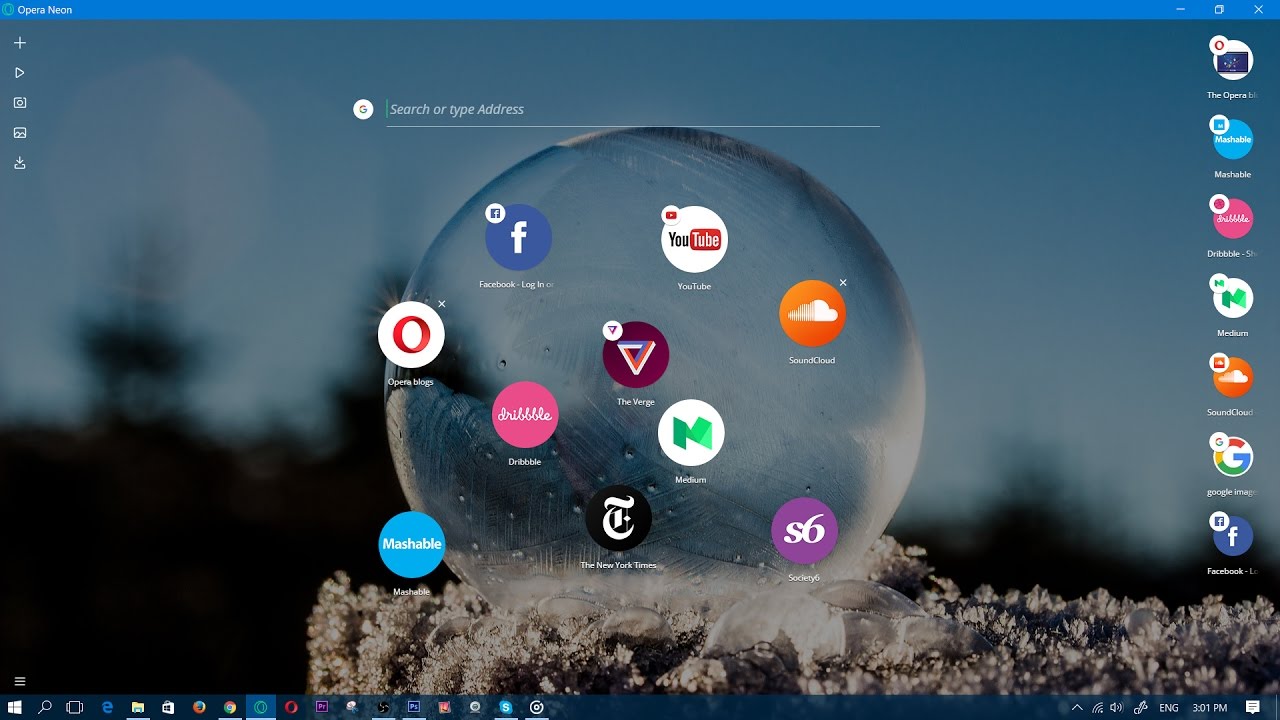The image size is (1280, 720).
Task: Switch to the Facebook tab in right tab bar
Action: pyautogui.click(x=1232, y=536)
